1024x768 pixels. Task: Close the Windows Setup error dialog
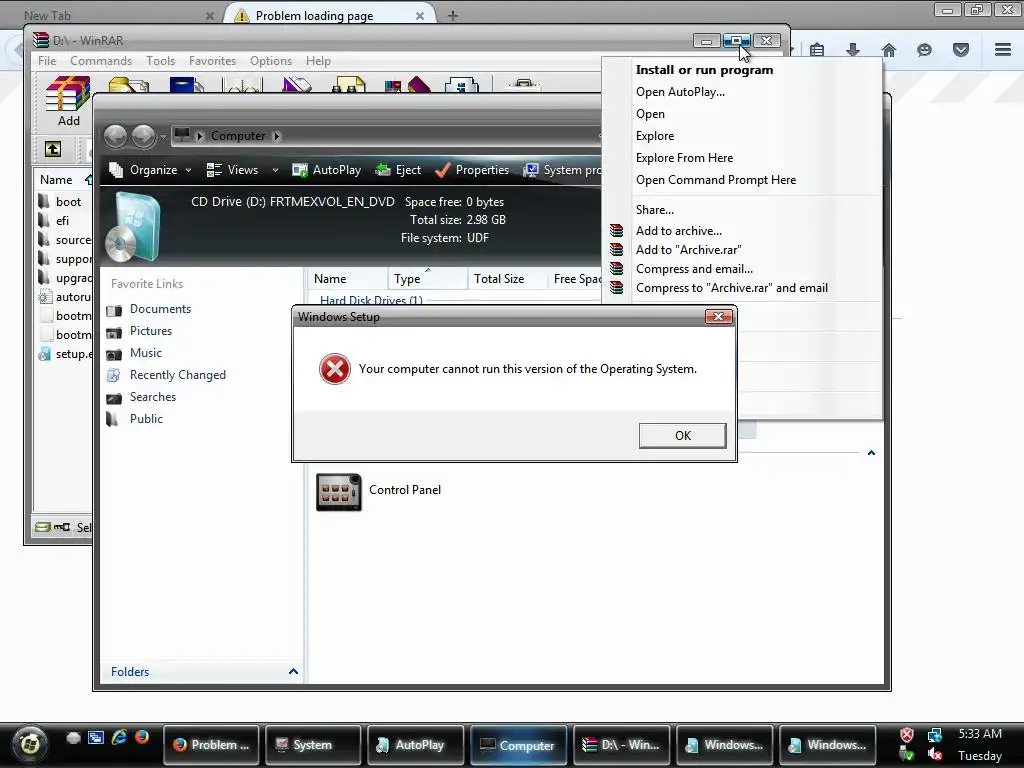[718, 317]
